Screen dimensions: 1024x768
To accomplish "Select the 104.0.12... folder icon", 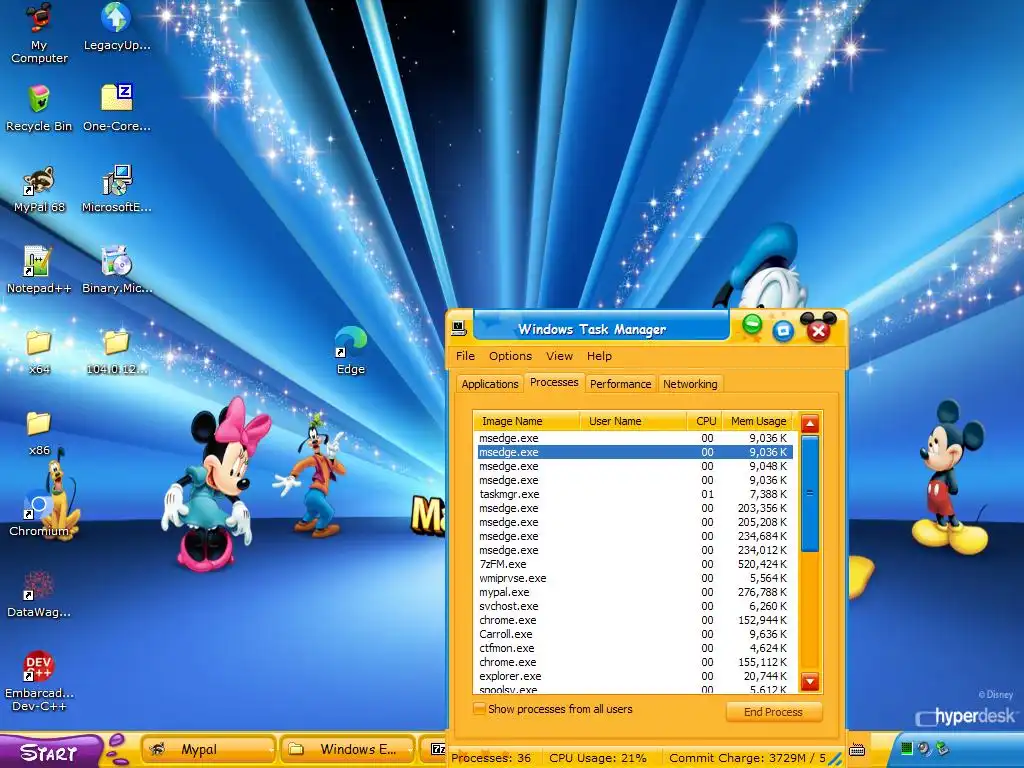I will click(117, 351).
